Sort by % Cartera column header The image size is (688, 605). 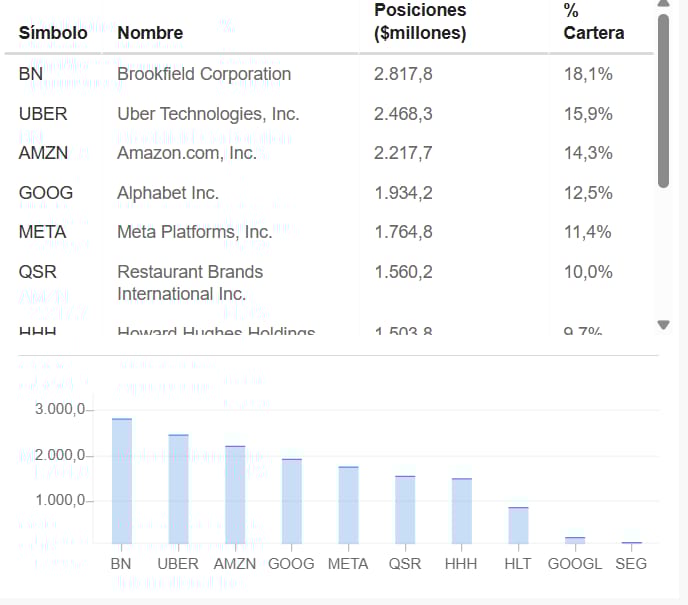594,21
